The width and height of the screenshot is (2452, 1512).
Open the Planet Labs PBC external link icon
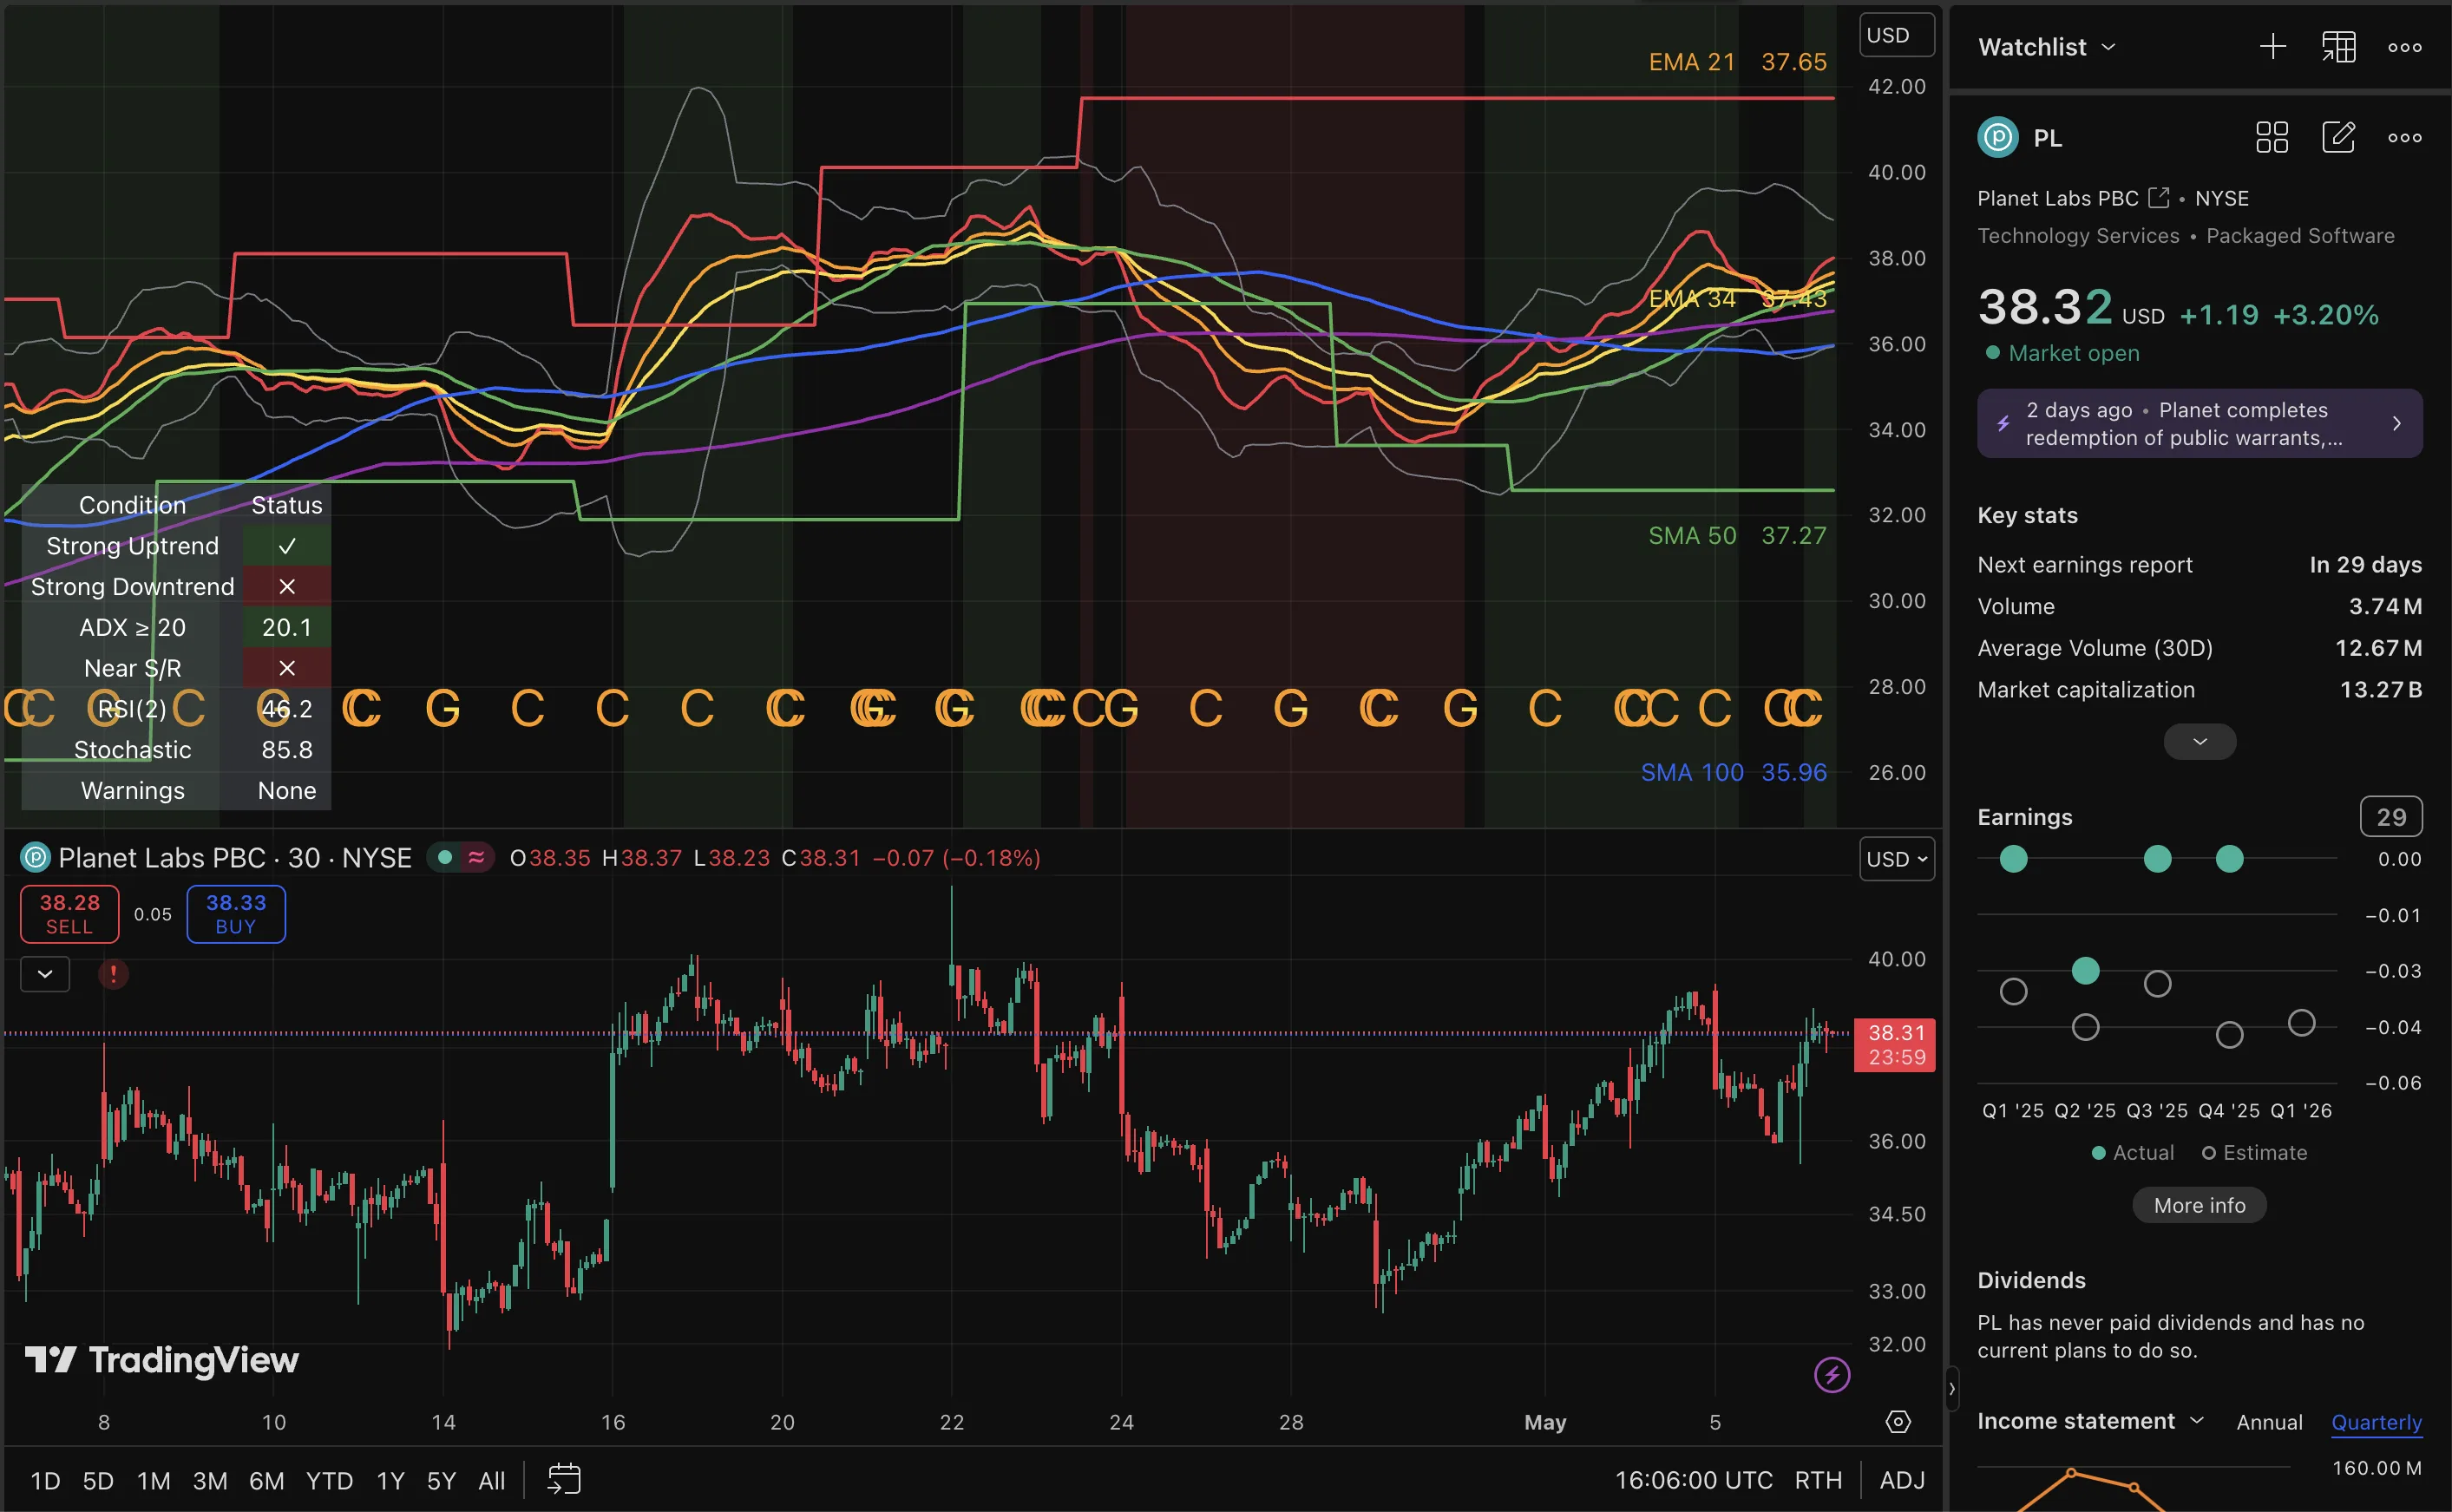pos(2158,198)
